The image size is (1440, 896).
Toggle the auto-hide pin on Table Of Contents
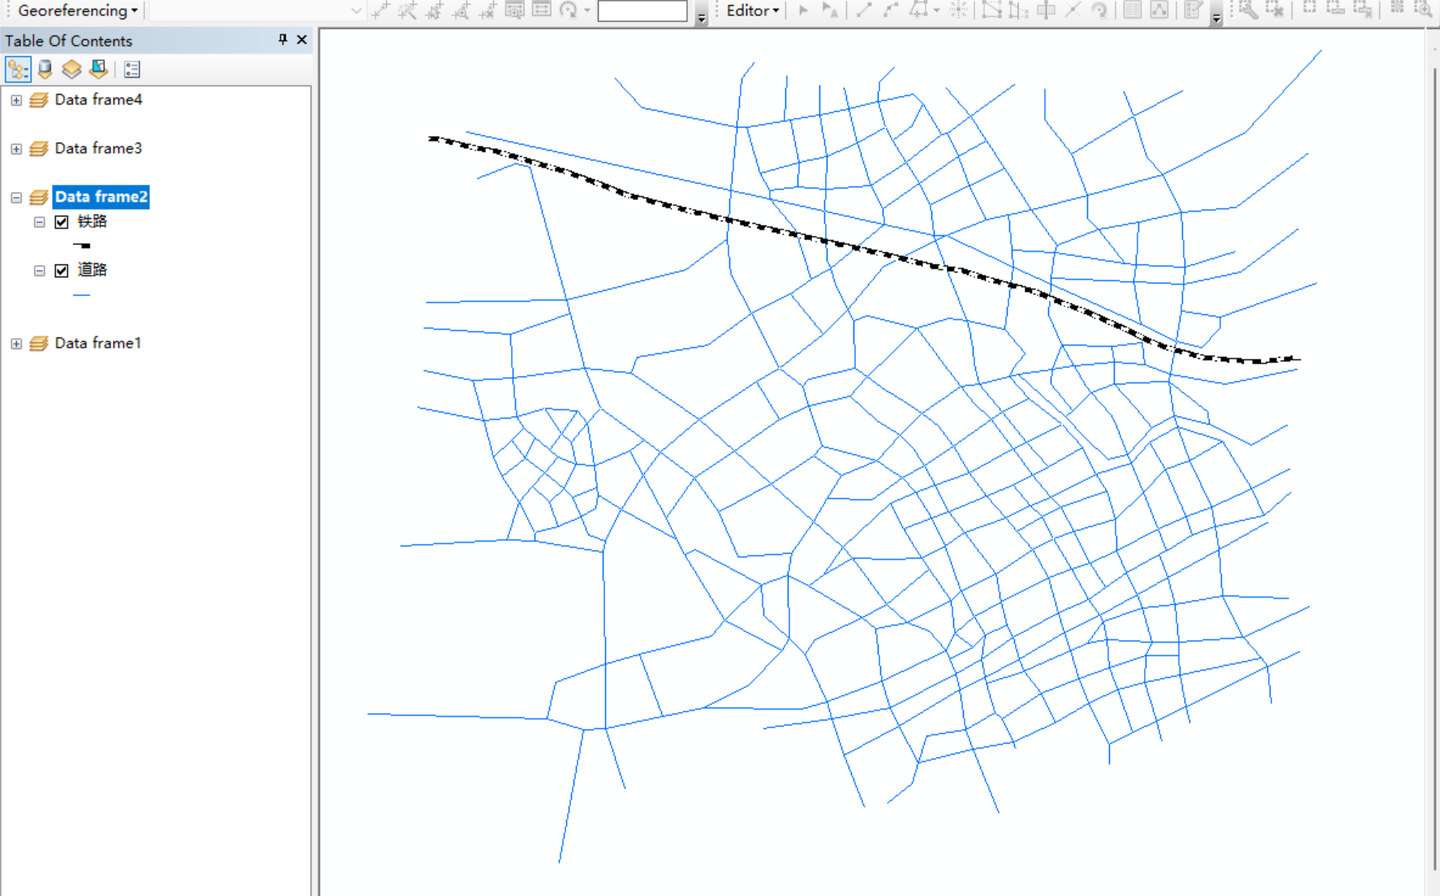tap(281, 40)
